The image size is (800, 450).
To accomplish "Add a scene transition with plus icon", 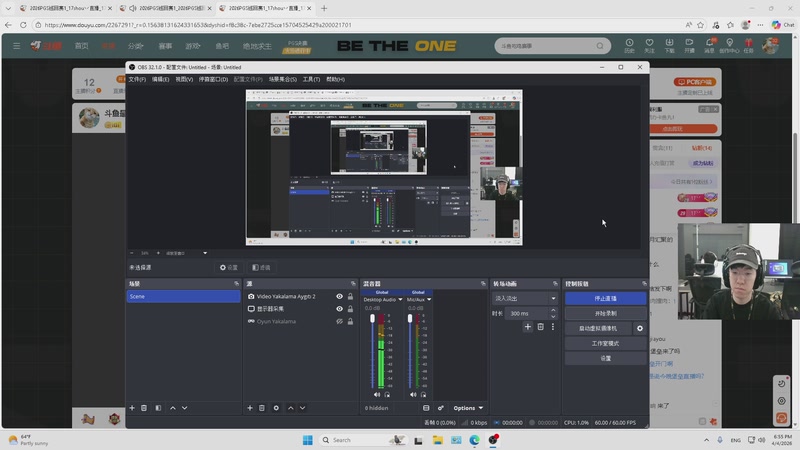I will click(x=528, y=327).
